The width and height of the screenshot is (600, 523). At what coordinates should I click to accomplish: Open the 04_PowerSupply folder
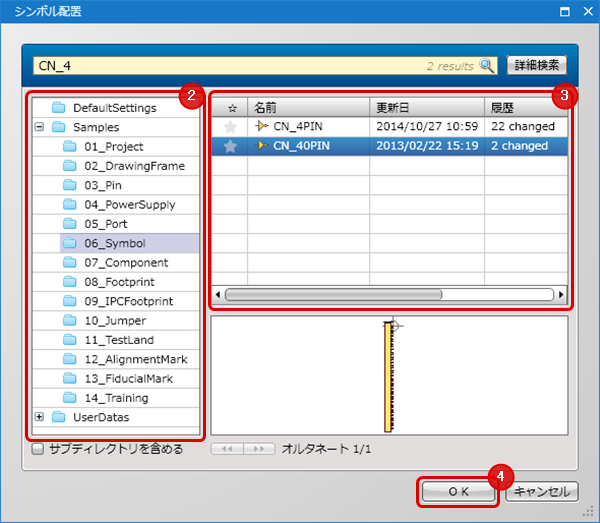click(119, 205)
